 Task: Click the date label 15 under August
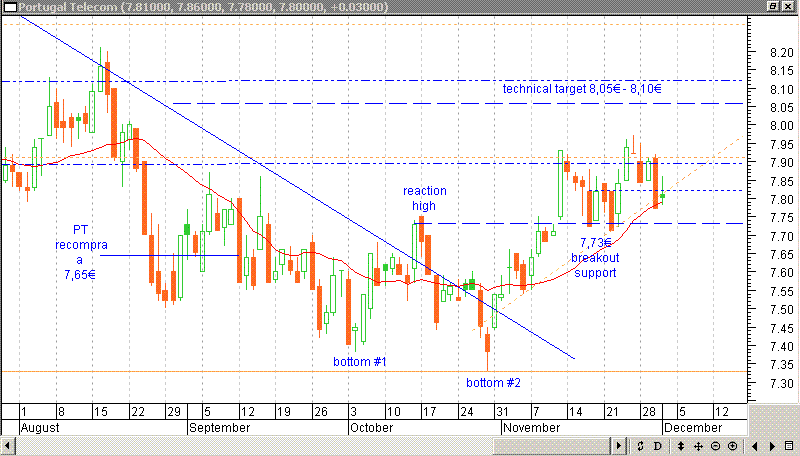101,412
